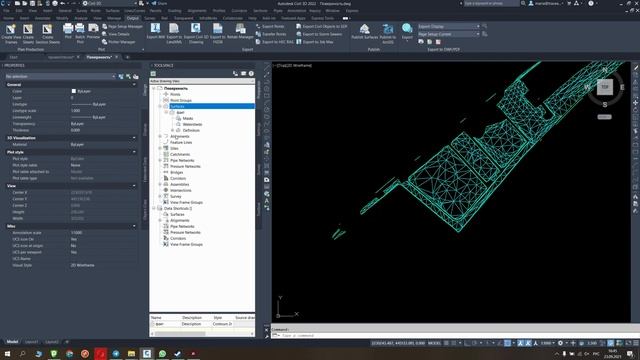Expand Definition node under surface
This screenshot has height=360, width=640.
173,130
